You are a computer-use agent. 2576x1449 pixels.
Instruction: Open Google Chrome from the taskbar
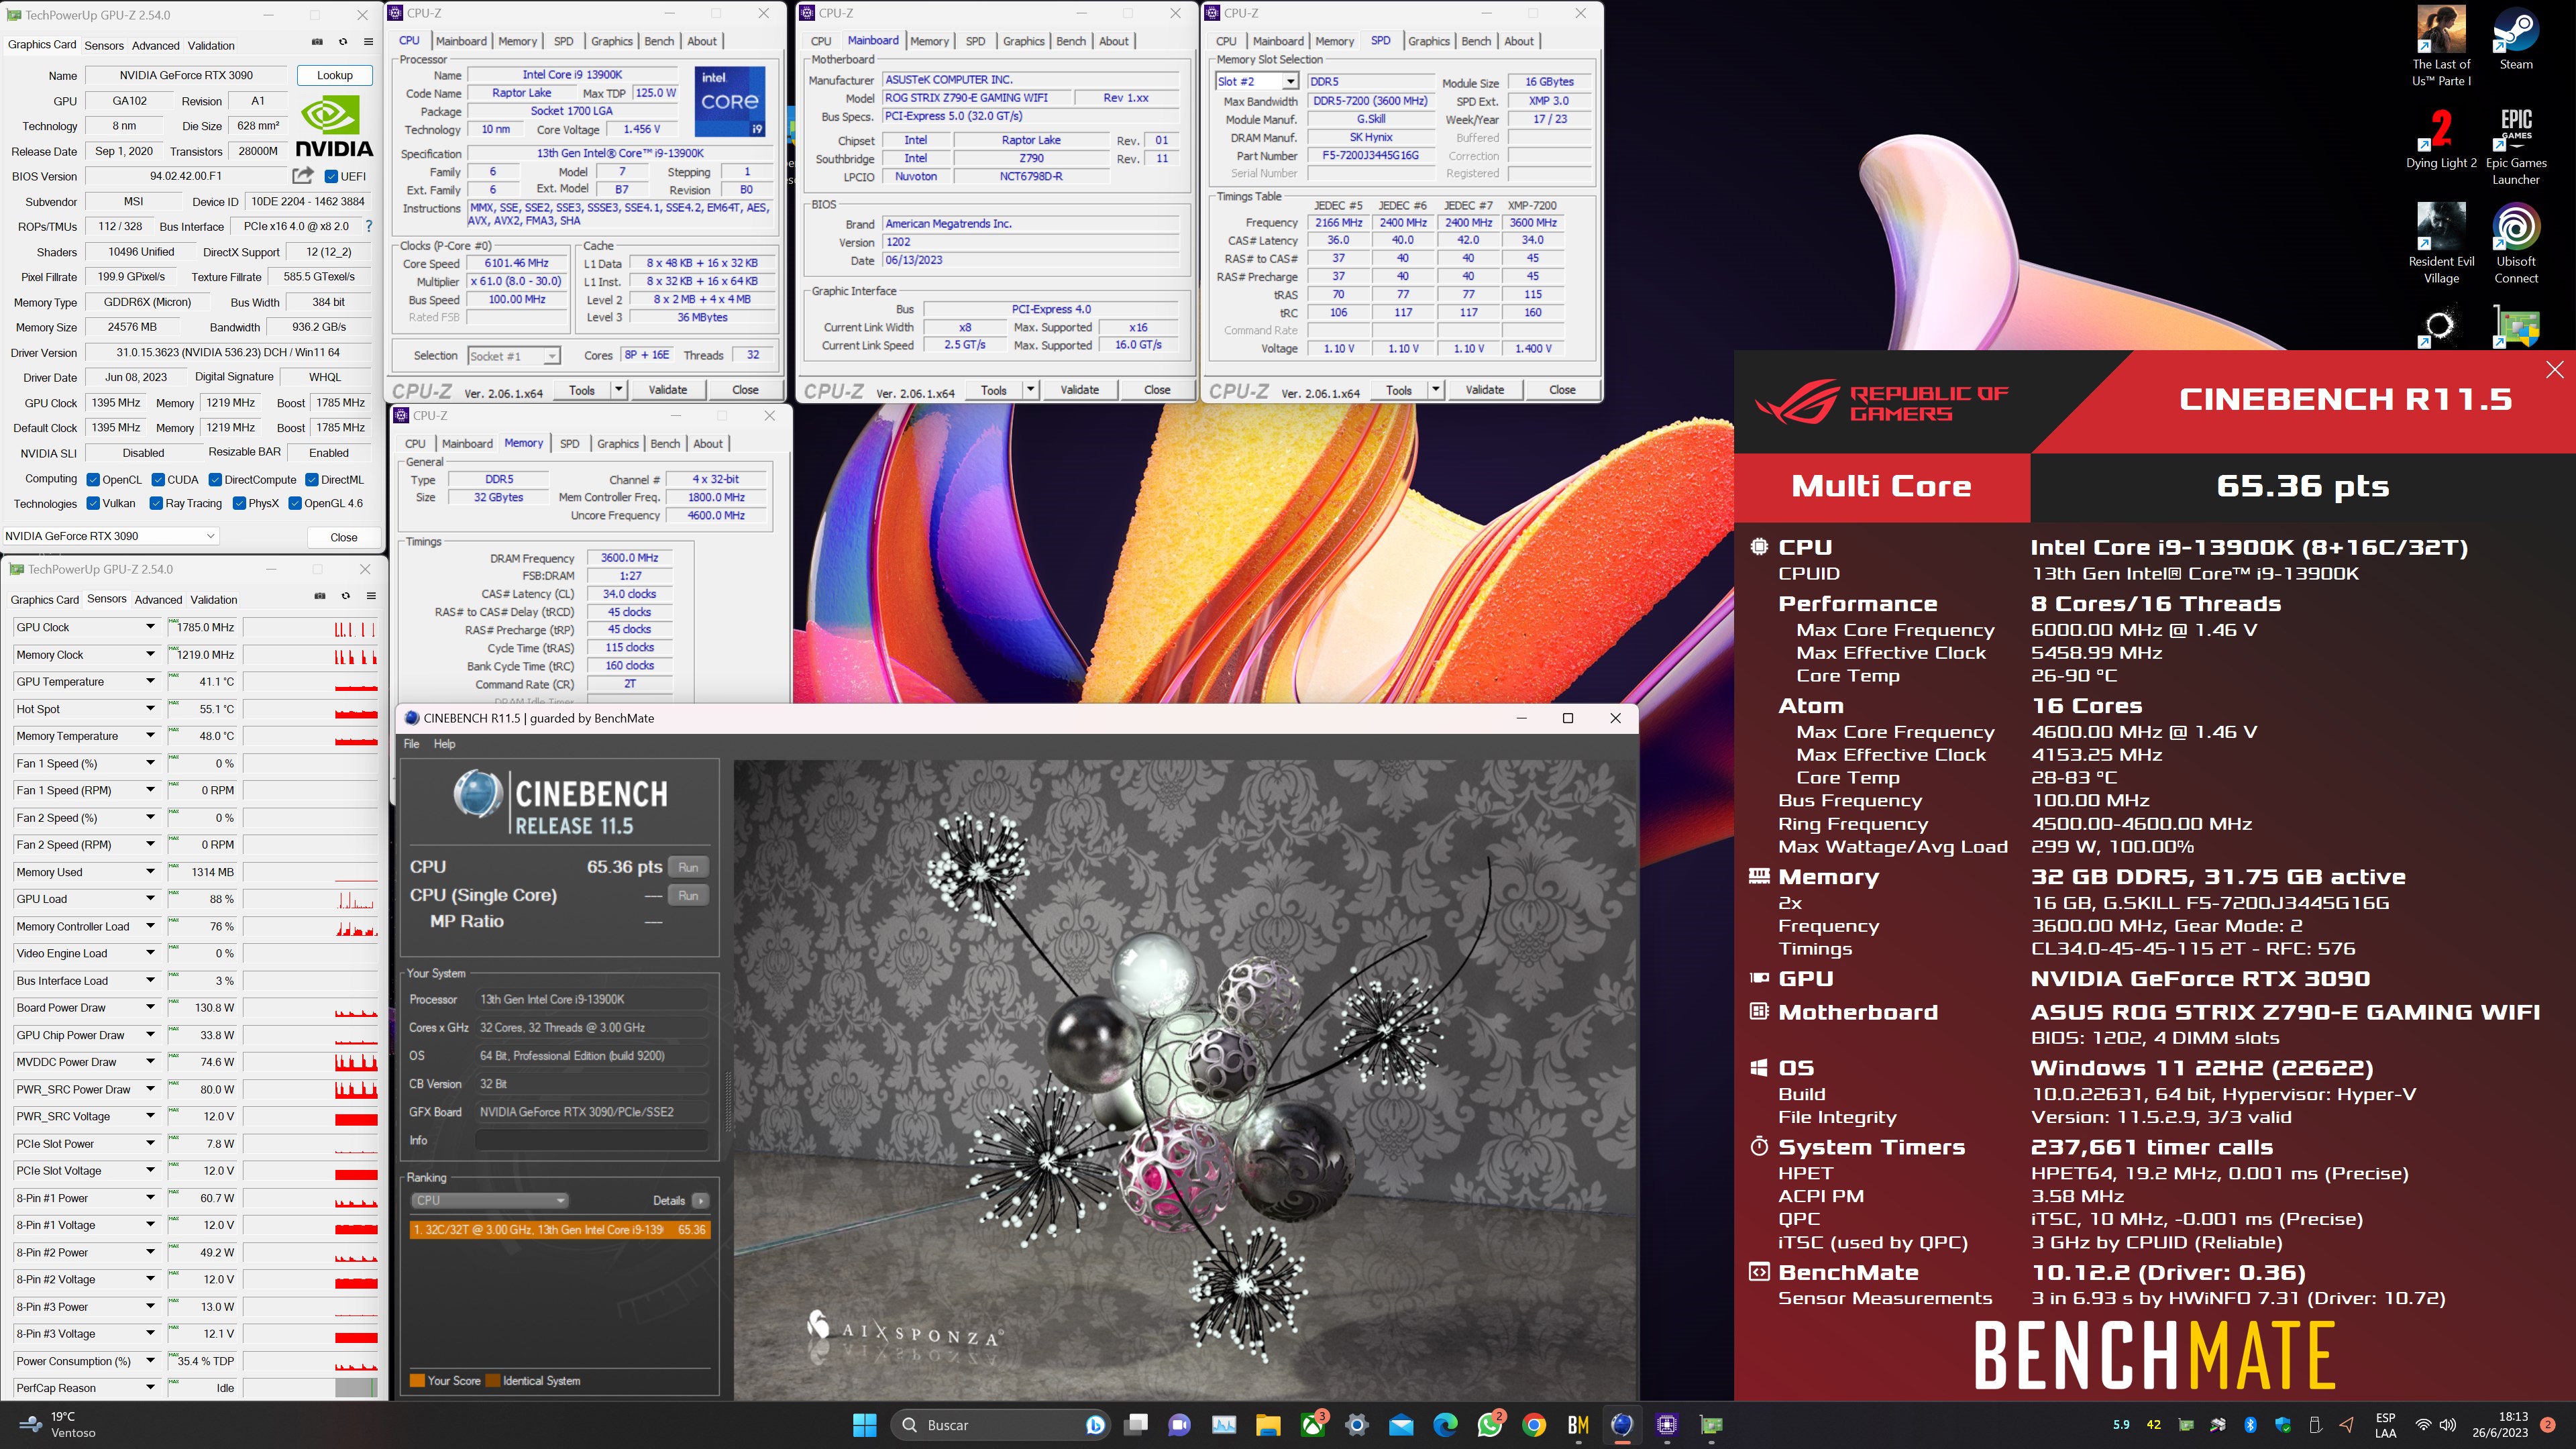click(1534, 1425)
